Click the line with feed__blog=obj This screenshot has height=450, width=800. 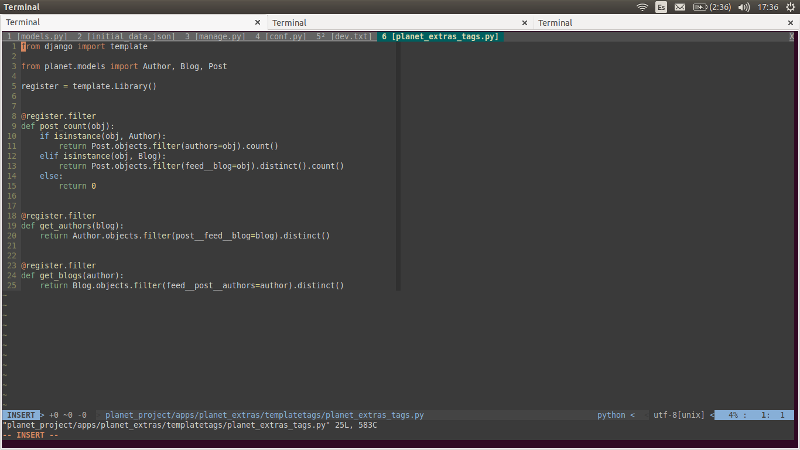pos(202,166)
